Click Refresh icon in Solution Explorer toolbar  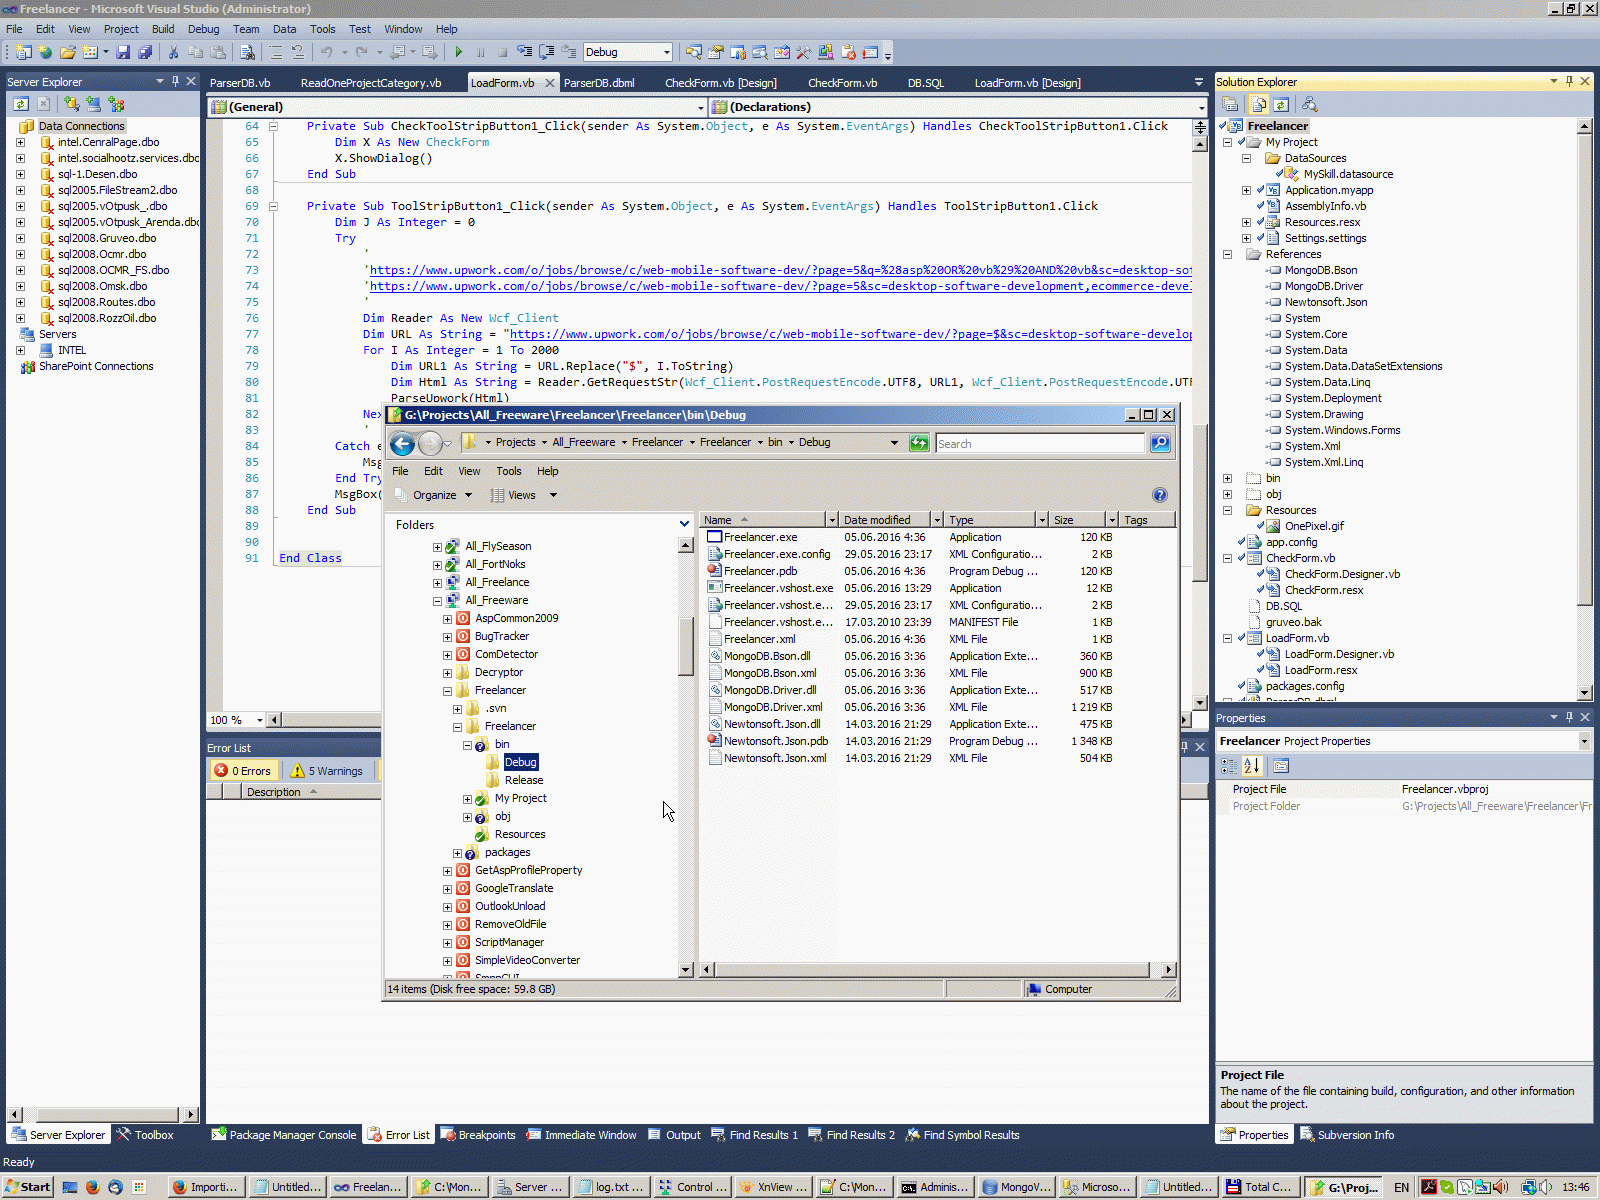(x=1281, y=104)
